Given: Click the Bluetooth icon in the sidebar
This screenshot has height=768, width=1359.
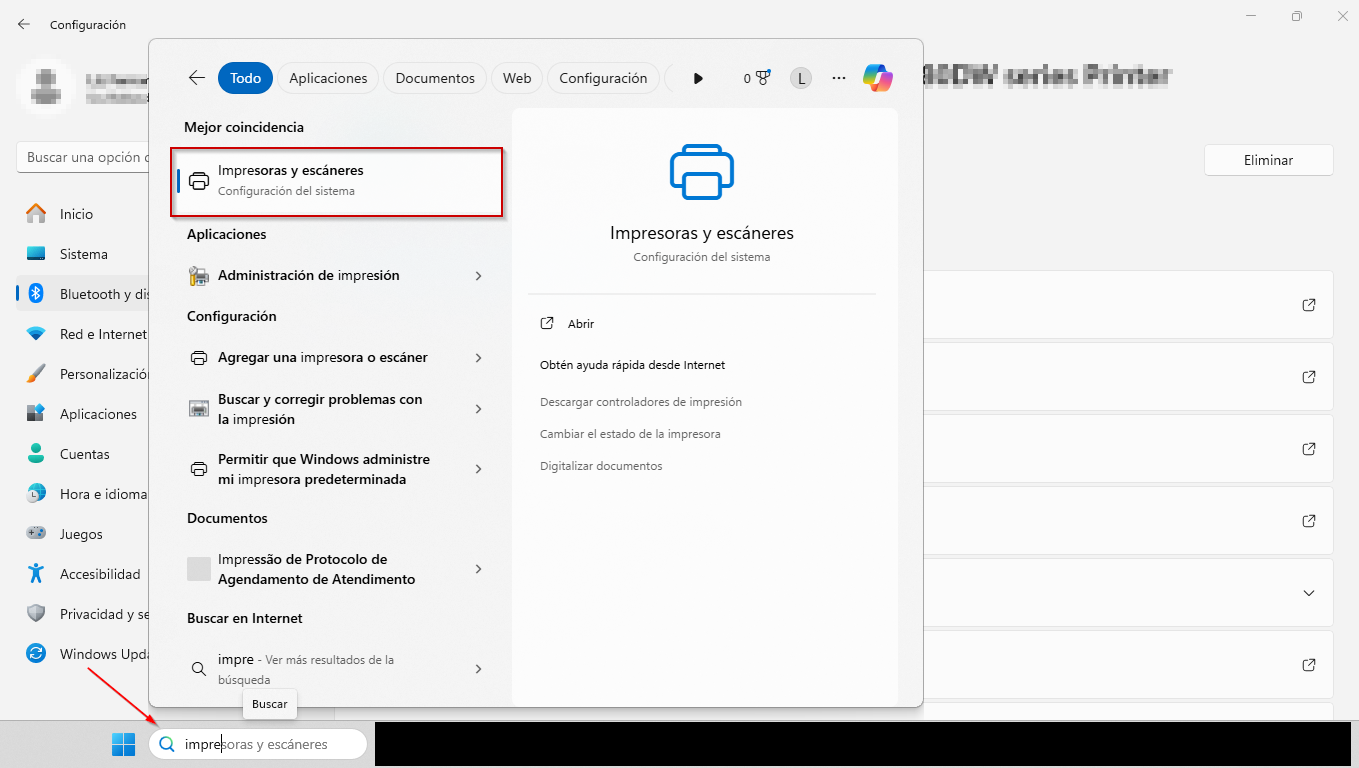Looking at the screenshot, I should pyautogui.click(x=36, y=294).
